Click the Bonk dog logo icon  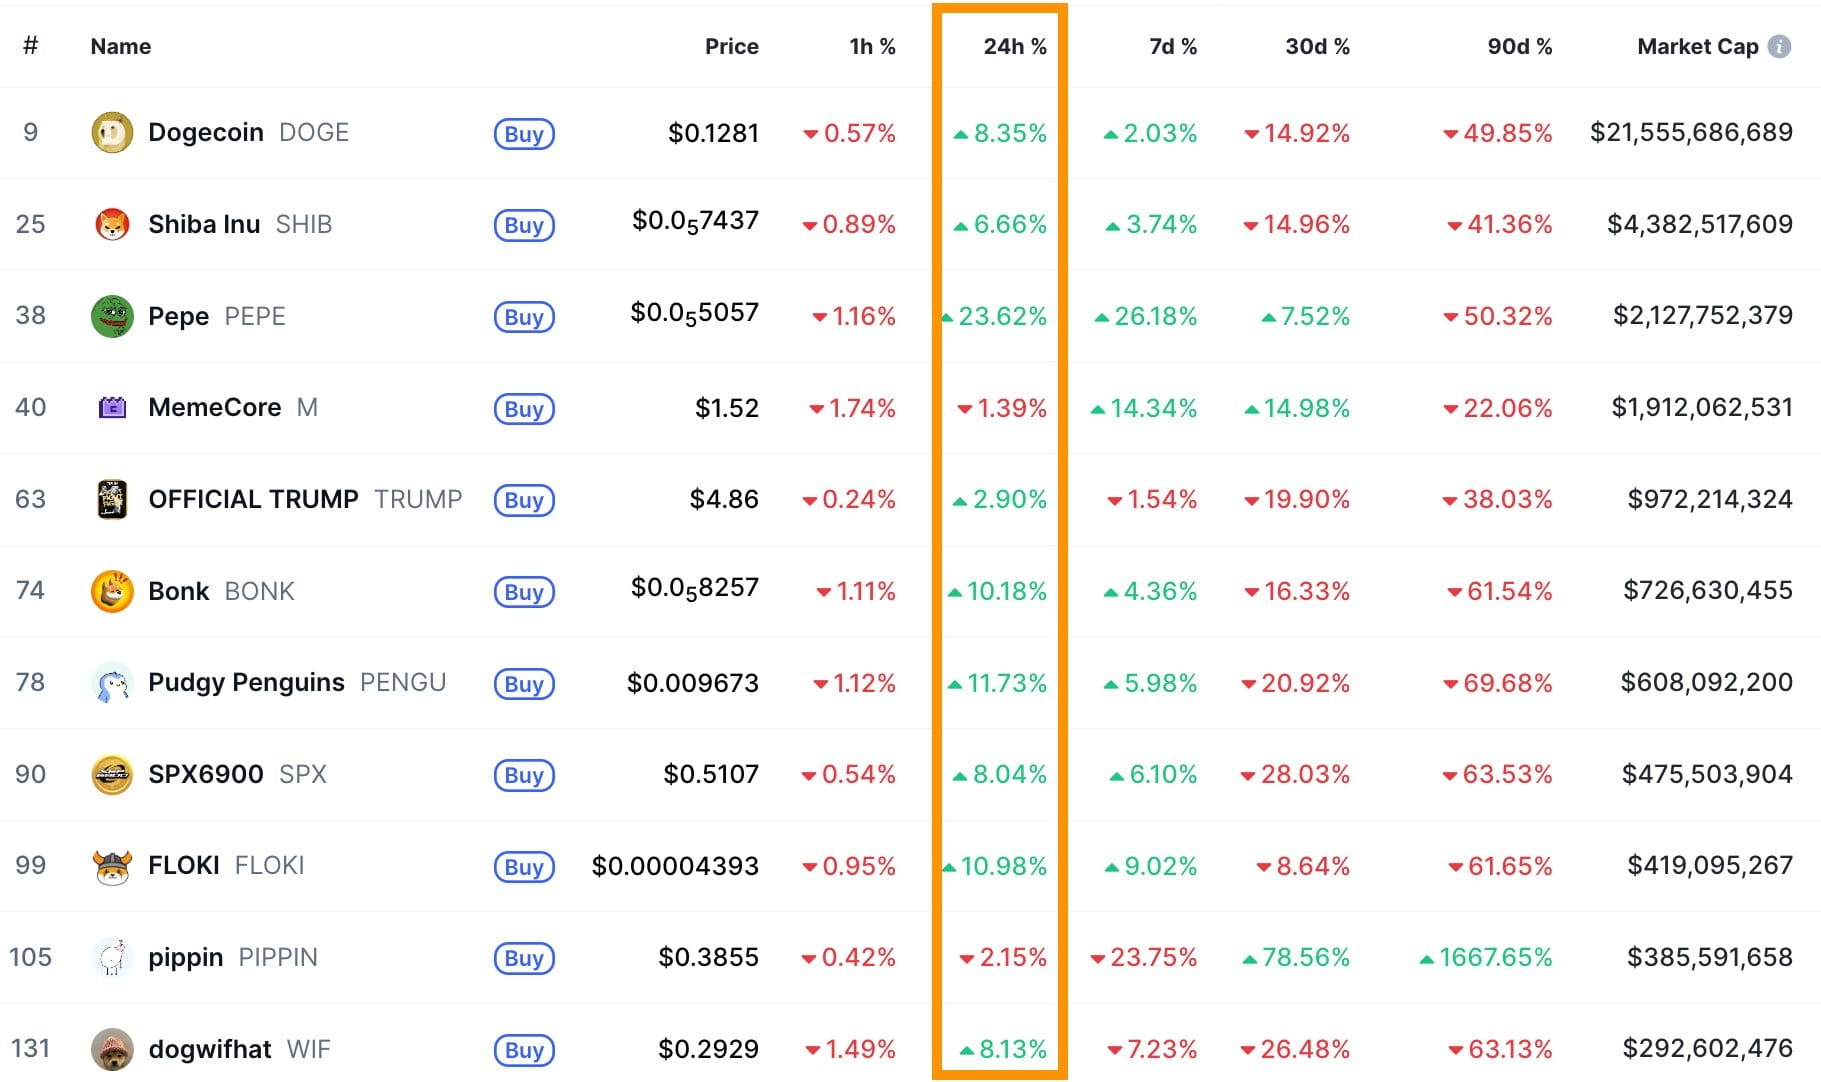tap(112, 591)
